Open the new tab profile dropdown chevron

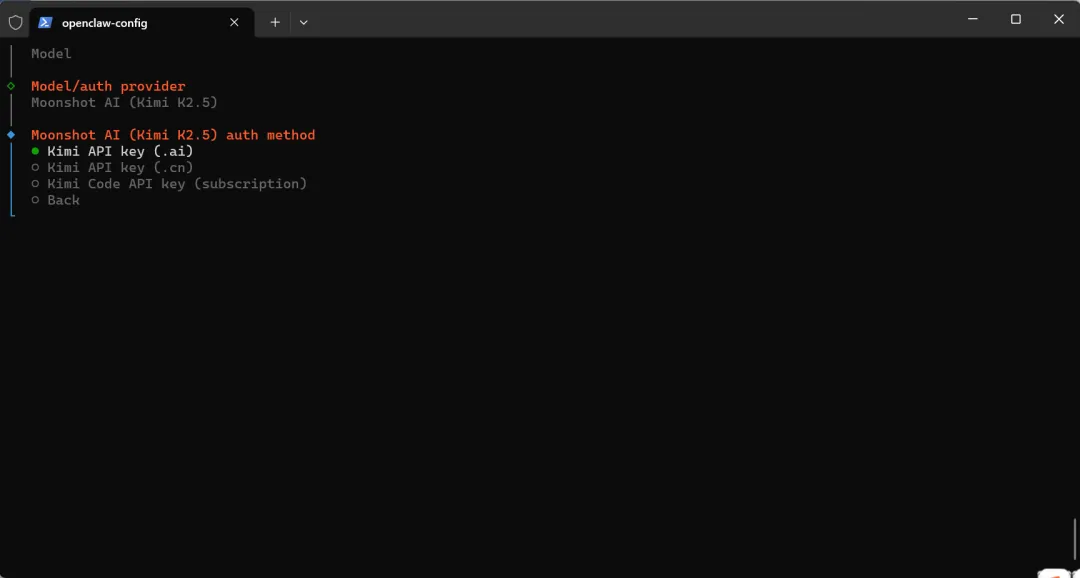click(304, 22)
